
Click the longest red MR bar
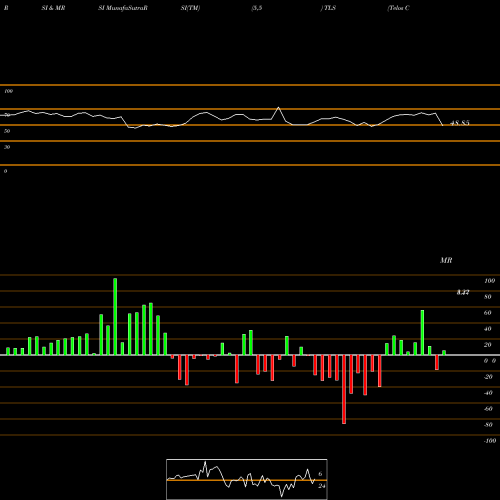pos(344,389)
